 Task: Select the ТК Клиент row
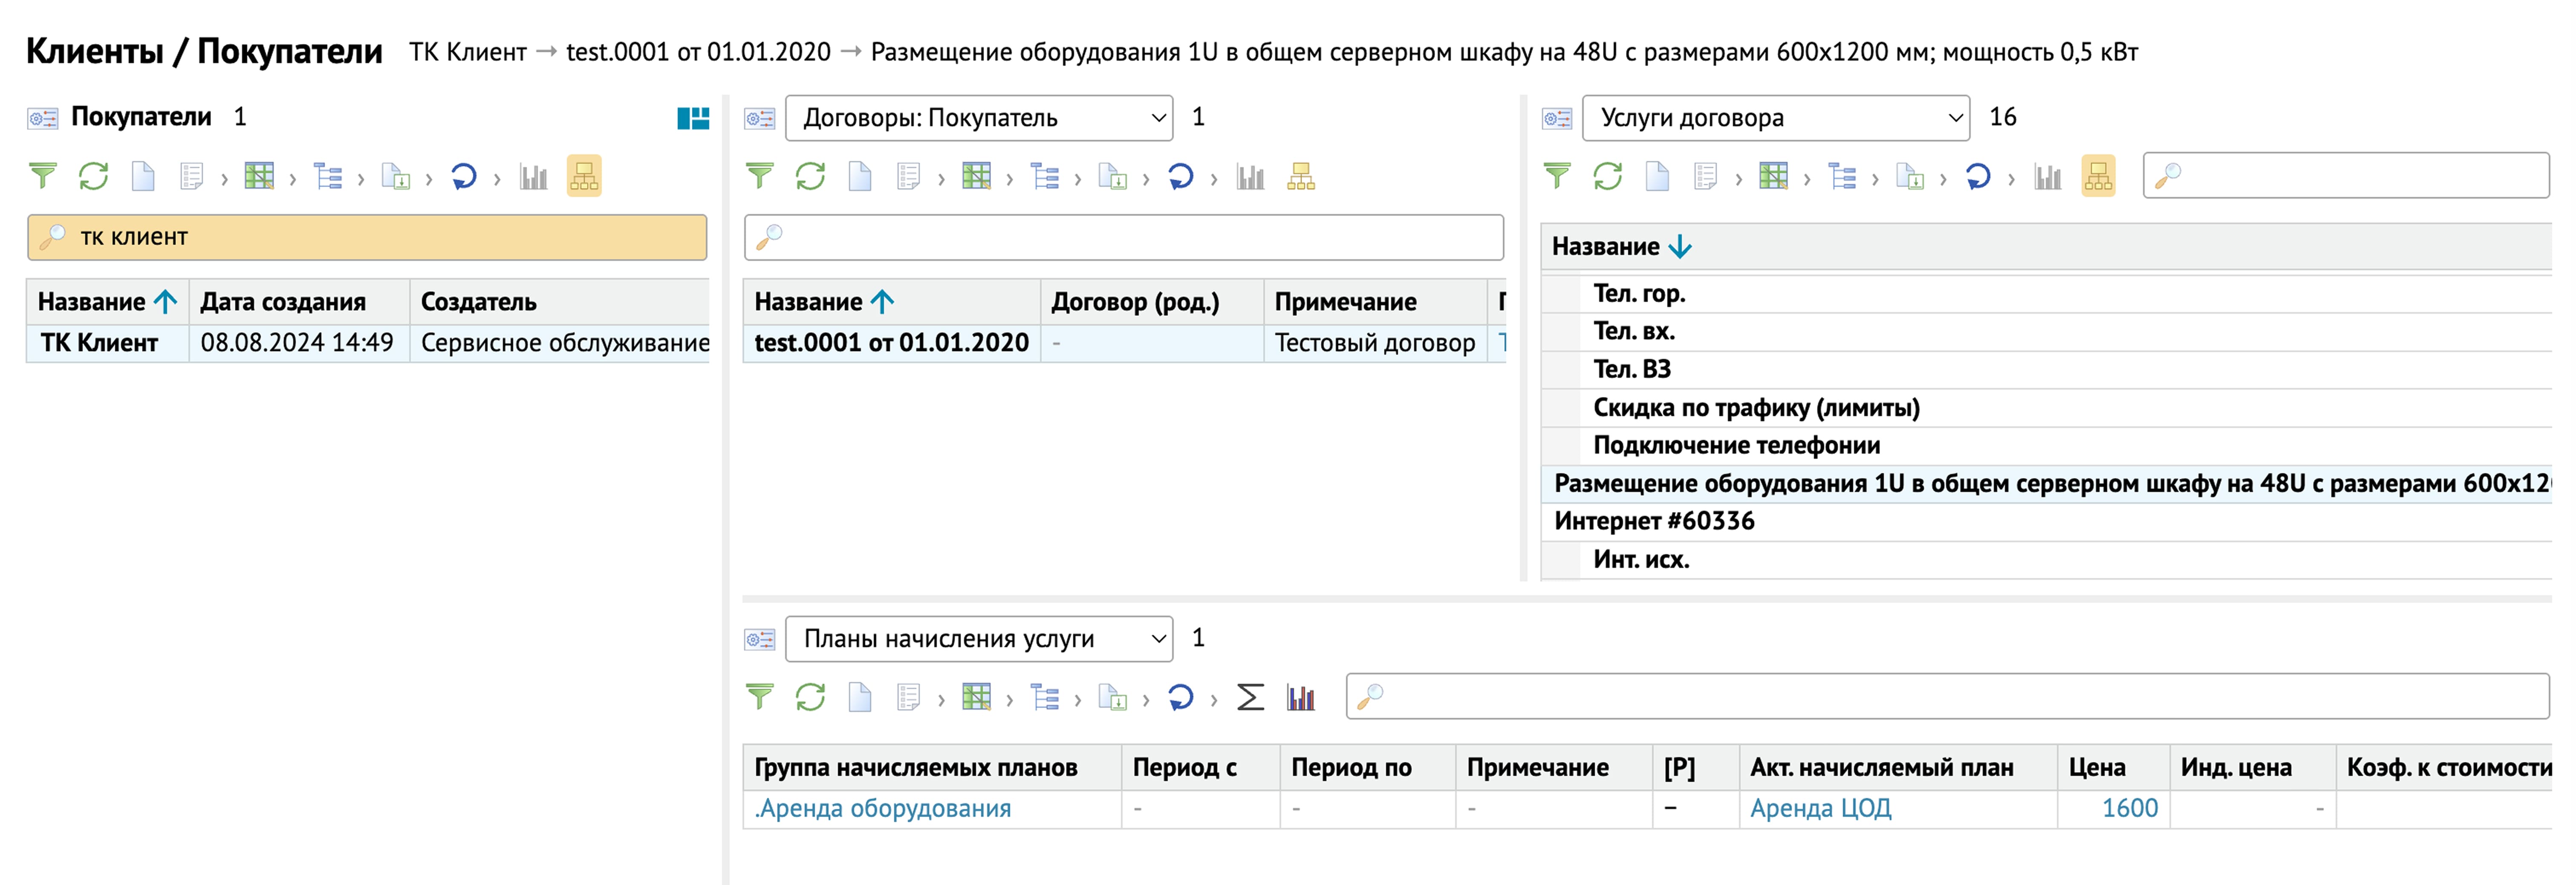point(368,343)
